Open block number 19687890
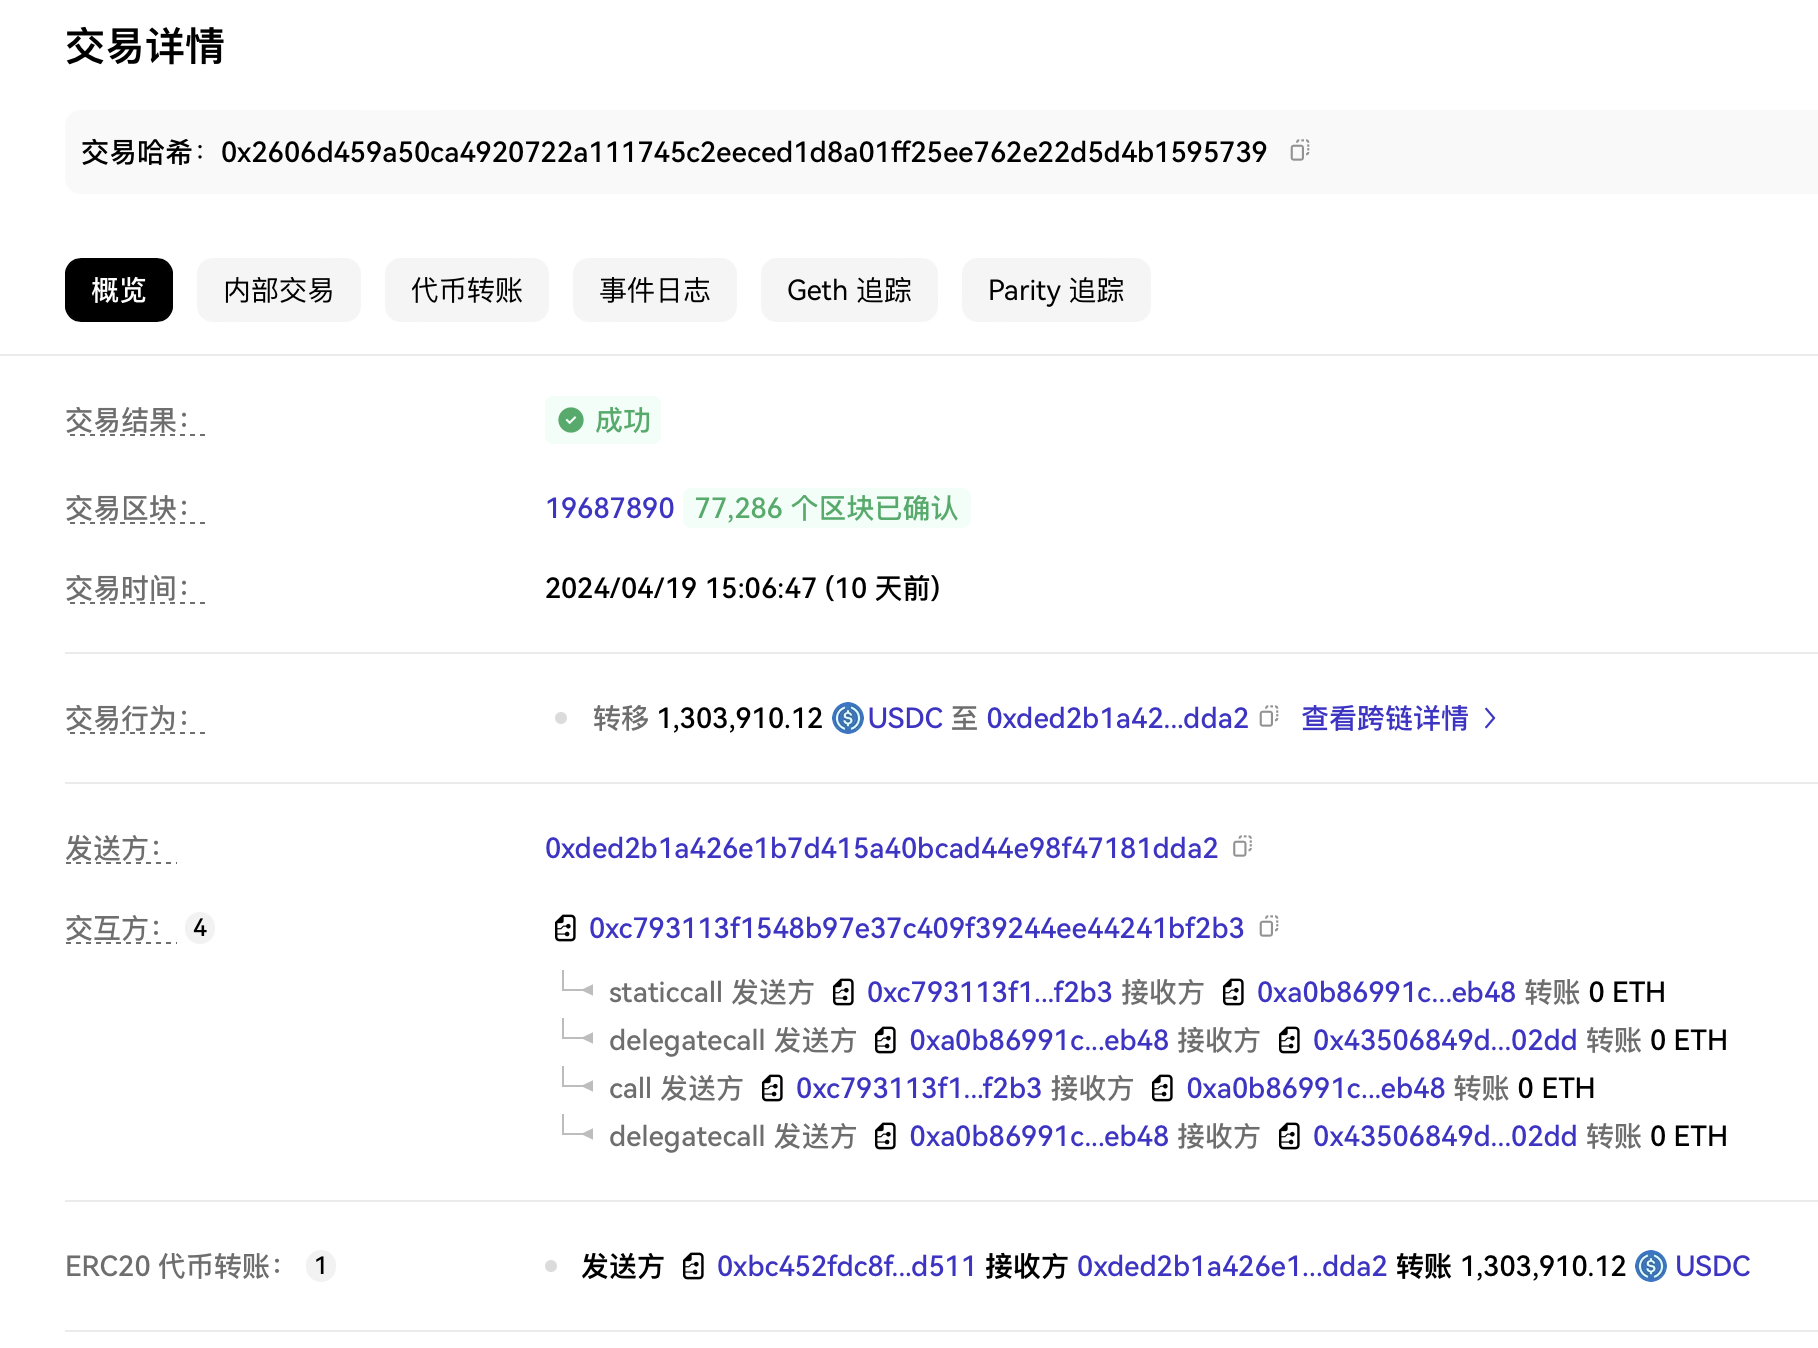Image resolution: width=1818 pixels, height=1348 pixels. point(609,508)
